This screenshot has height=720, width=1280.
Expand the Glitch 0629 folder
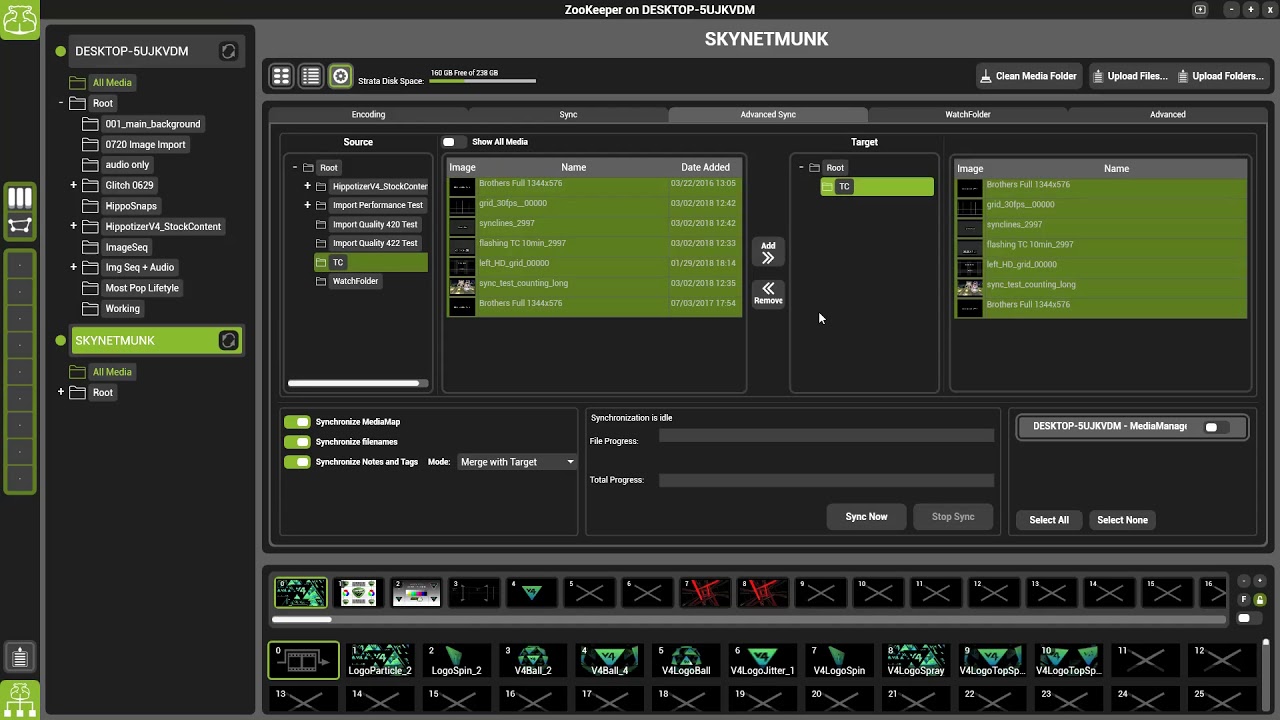[73, 185]
